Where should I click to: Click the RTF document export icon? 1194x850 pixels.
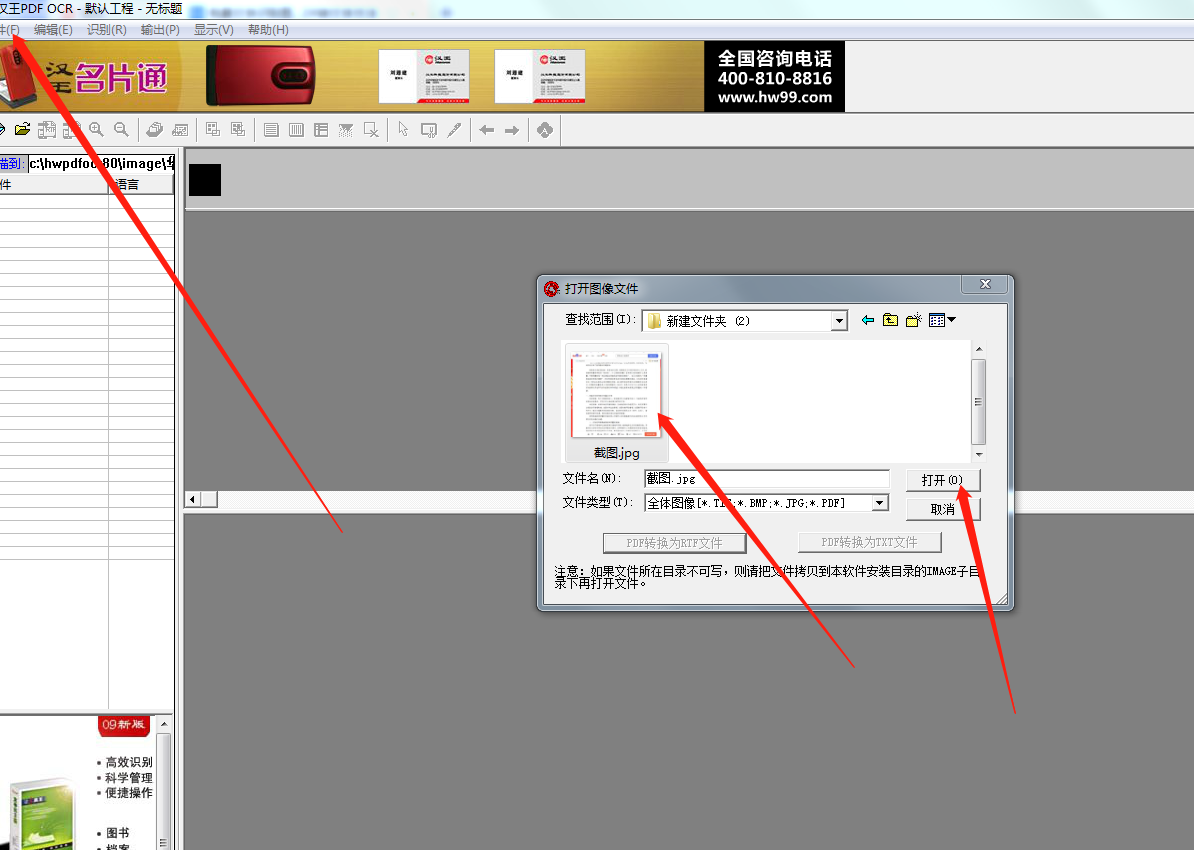(x=47, y=129)
